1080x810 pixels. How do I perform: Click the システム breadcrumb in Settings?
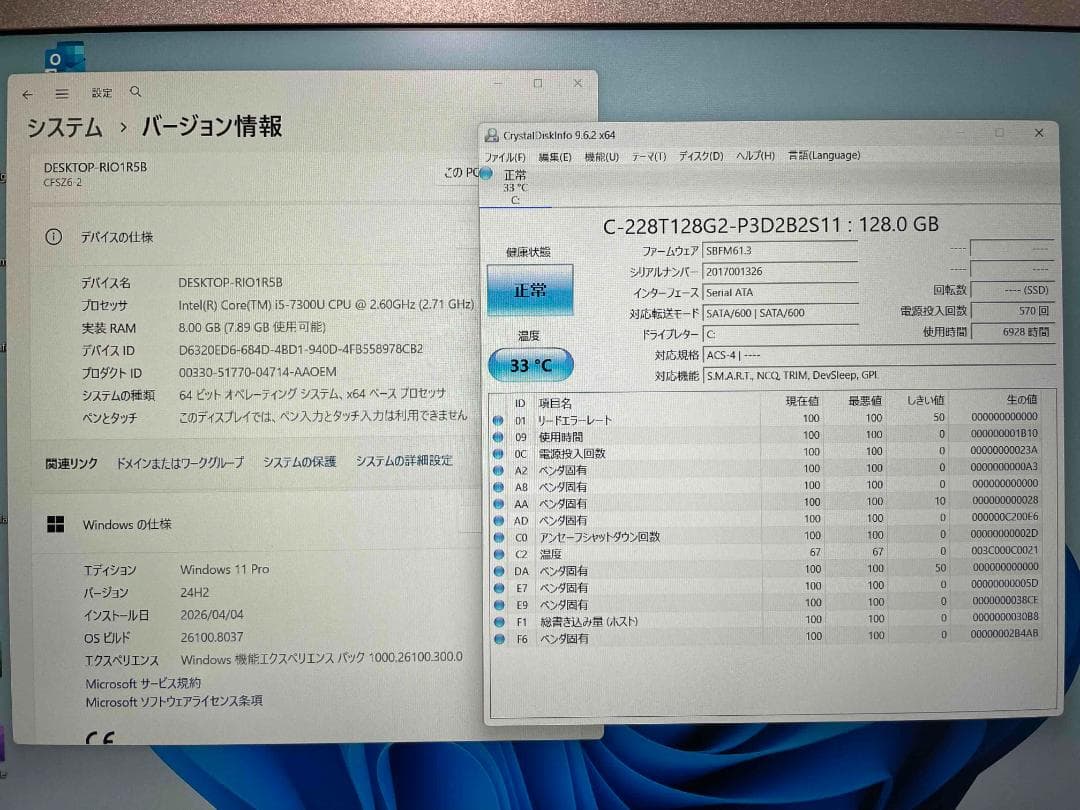tap(65, 127)
